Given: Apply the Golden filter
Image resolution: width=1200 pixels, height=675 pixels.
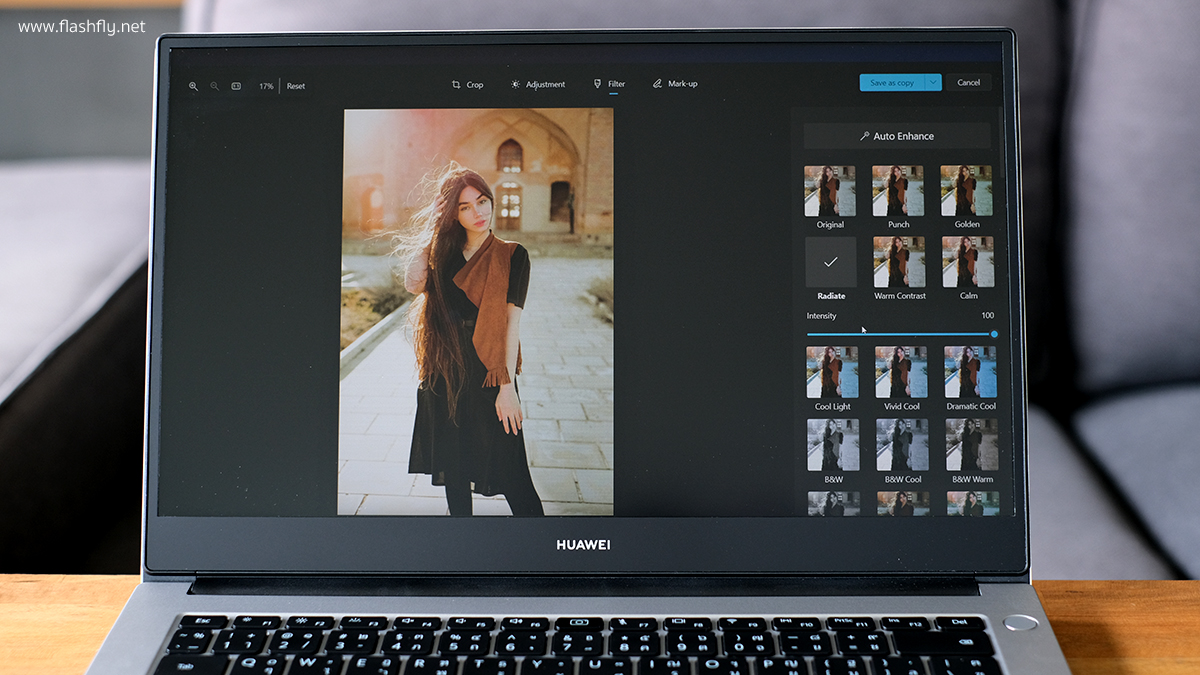Looking at the screenshot, I should (967, 191).
